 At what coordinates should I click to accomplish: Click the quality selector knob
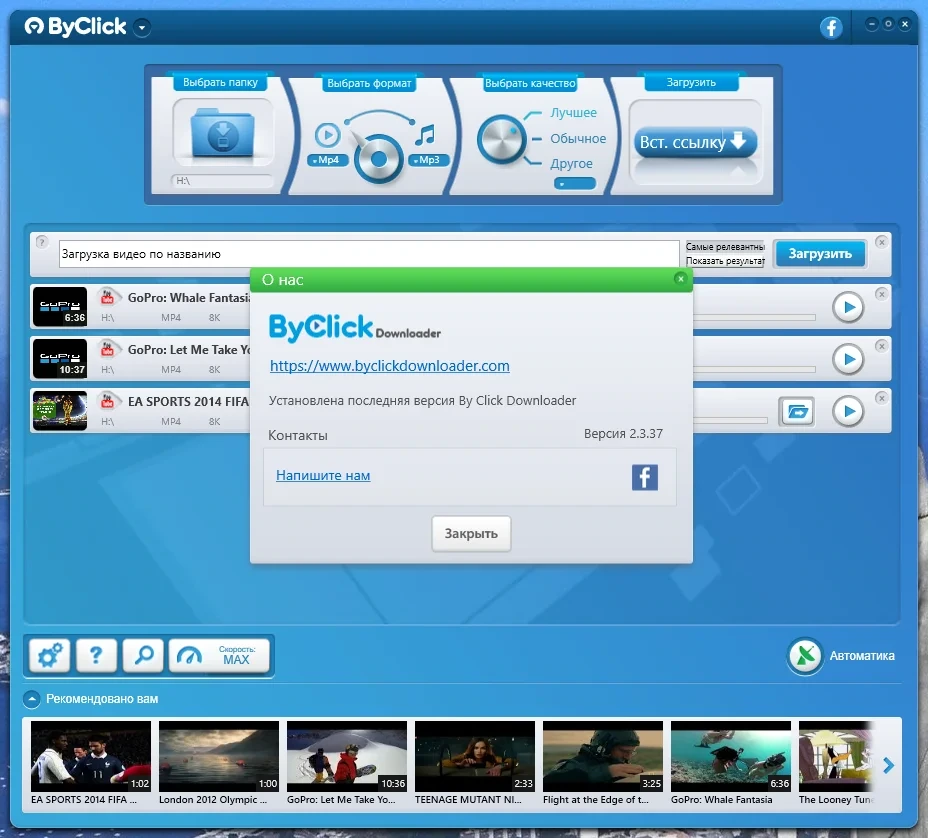pos(501,140)
